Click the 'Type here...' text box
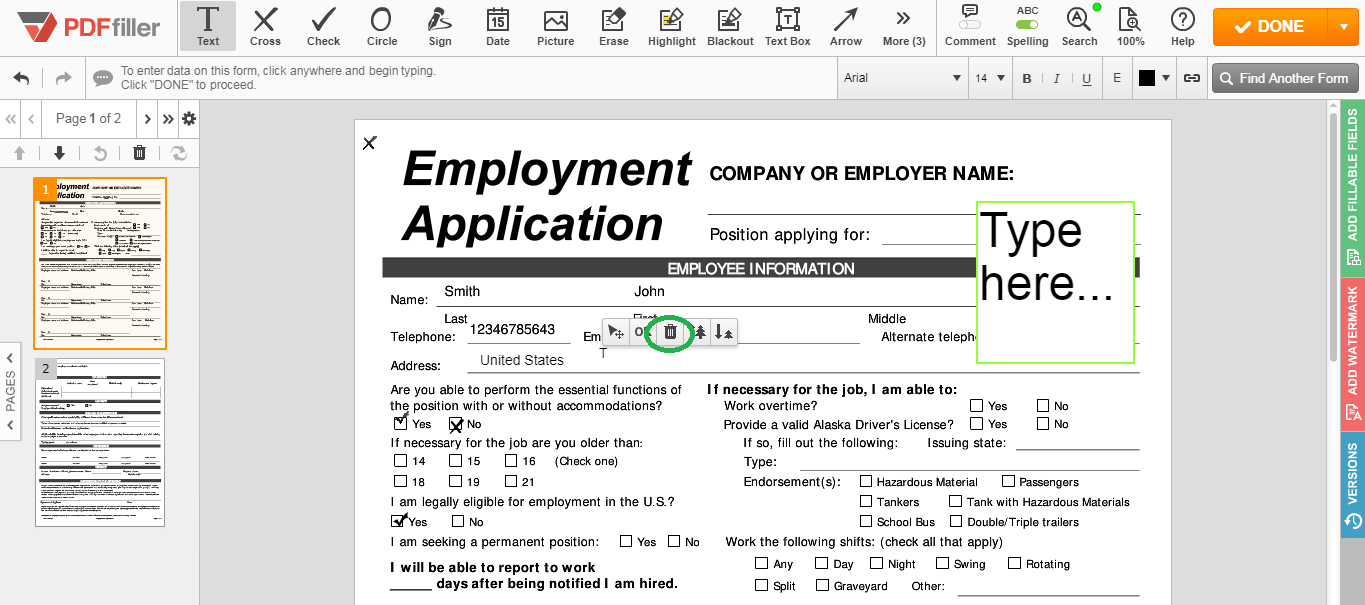Image resolution: width=1365 pixels, height=605 pixels. [1055, 282]
